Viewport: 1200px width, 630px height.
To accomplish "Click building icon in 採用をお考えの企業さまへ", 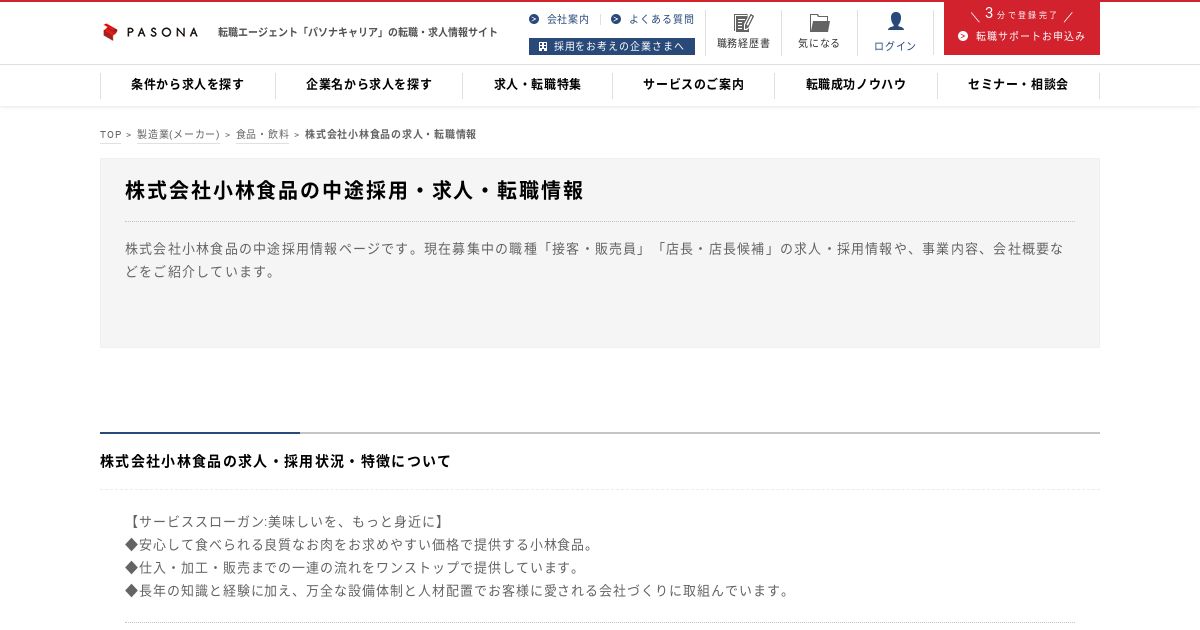I will (543, 46).
